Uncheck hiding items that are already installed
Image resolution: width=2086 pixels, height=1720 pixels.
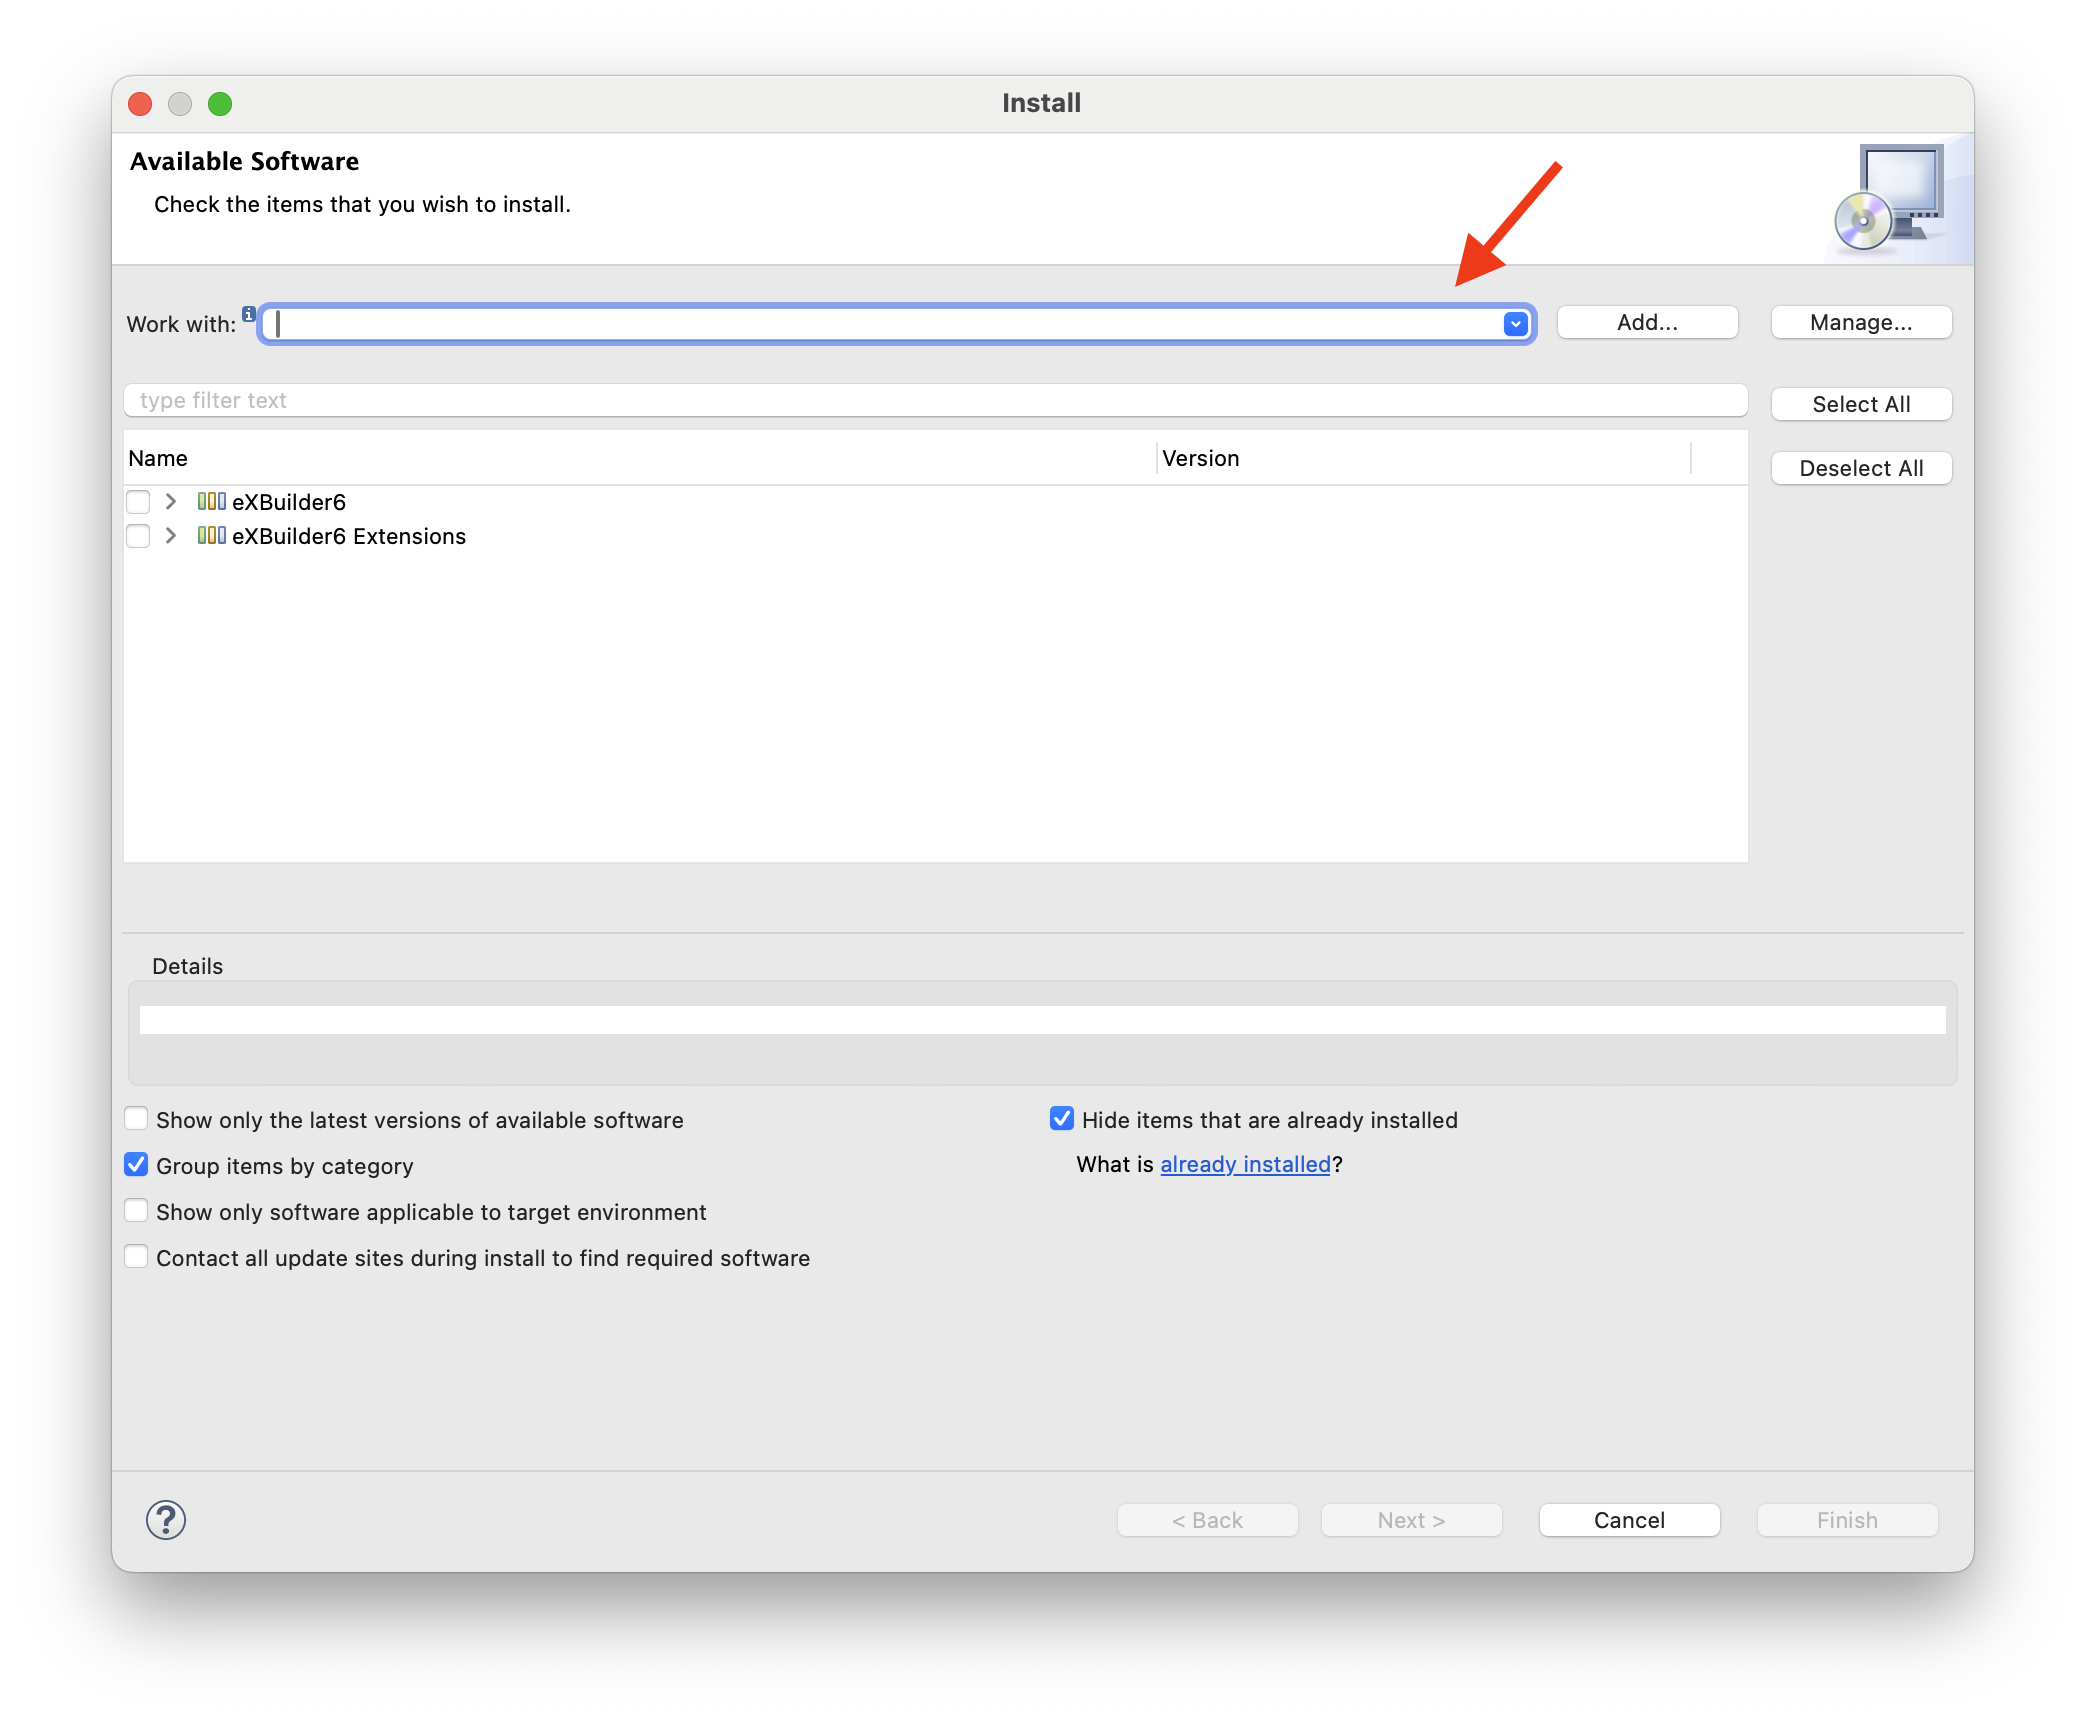(x=1061, y=1118)
